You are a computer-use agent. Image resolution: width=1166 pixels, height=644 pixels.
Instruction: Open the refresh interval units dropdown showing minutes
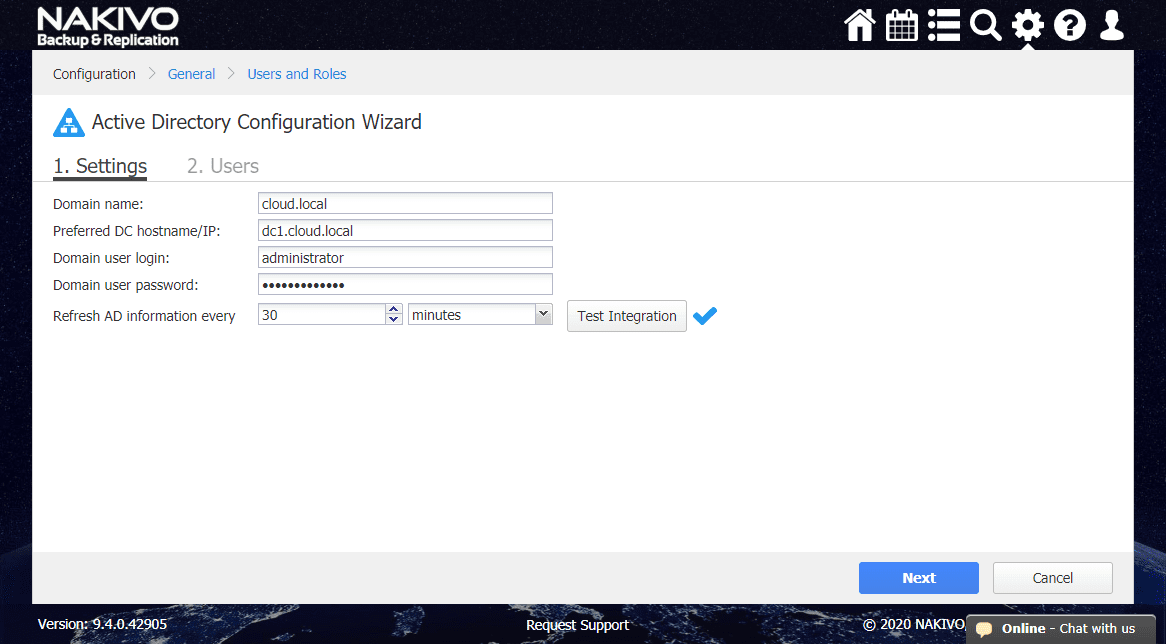[479, 315]
